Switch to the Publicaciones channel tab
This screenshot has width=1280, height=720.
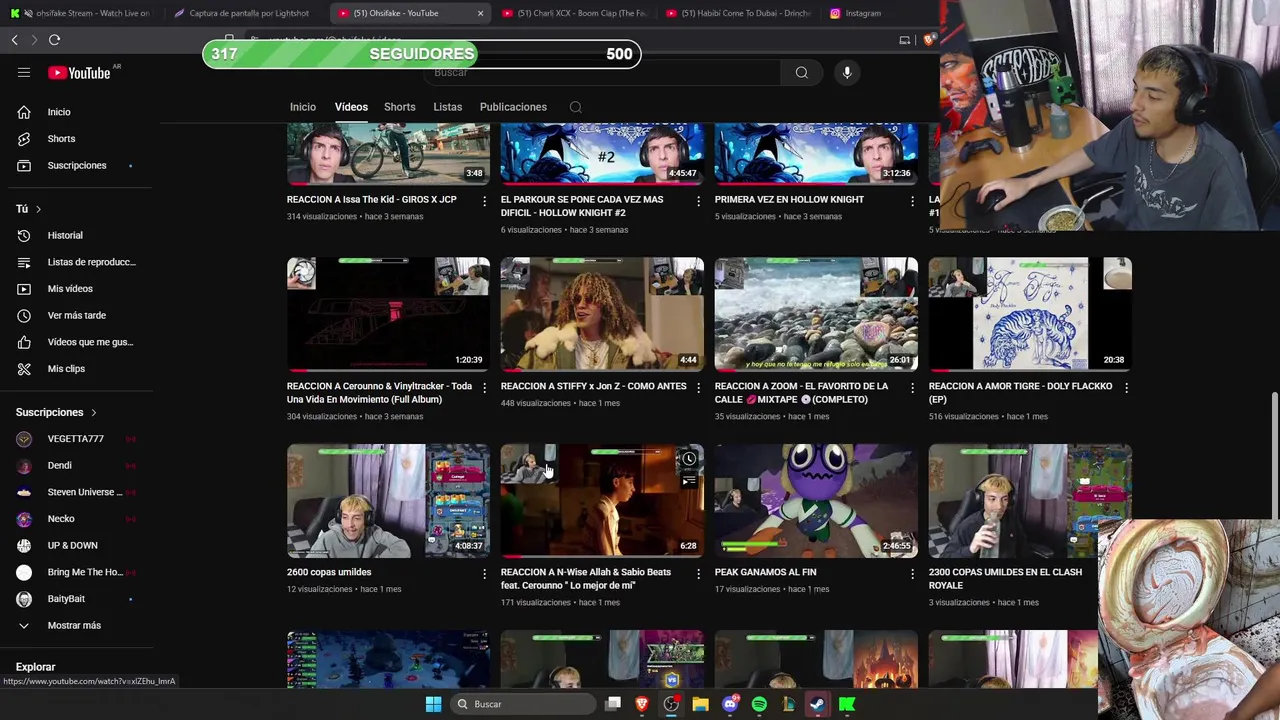[513, 107]
